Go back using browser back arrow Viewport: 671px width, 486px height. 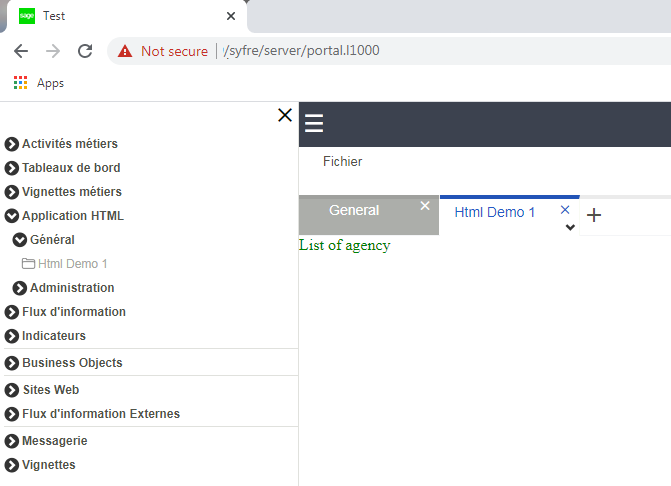[x=21, y=51]
